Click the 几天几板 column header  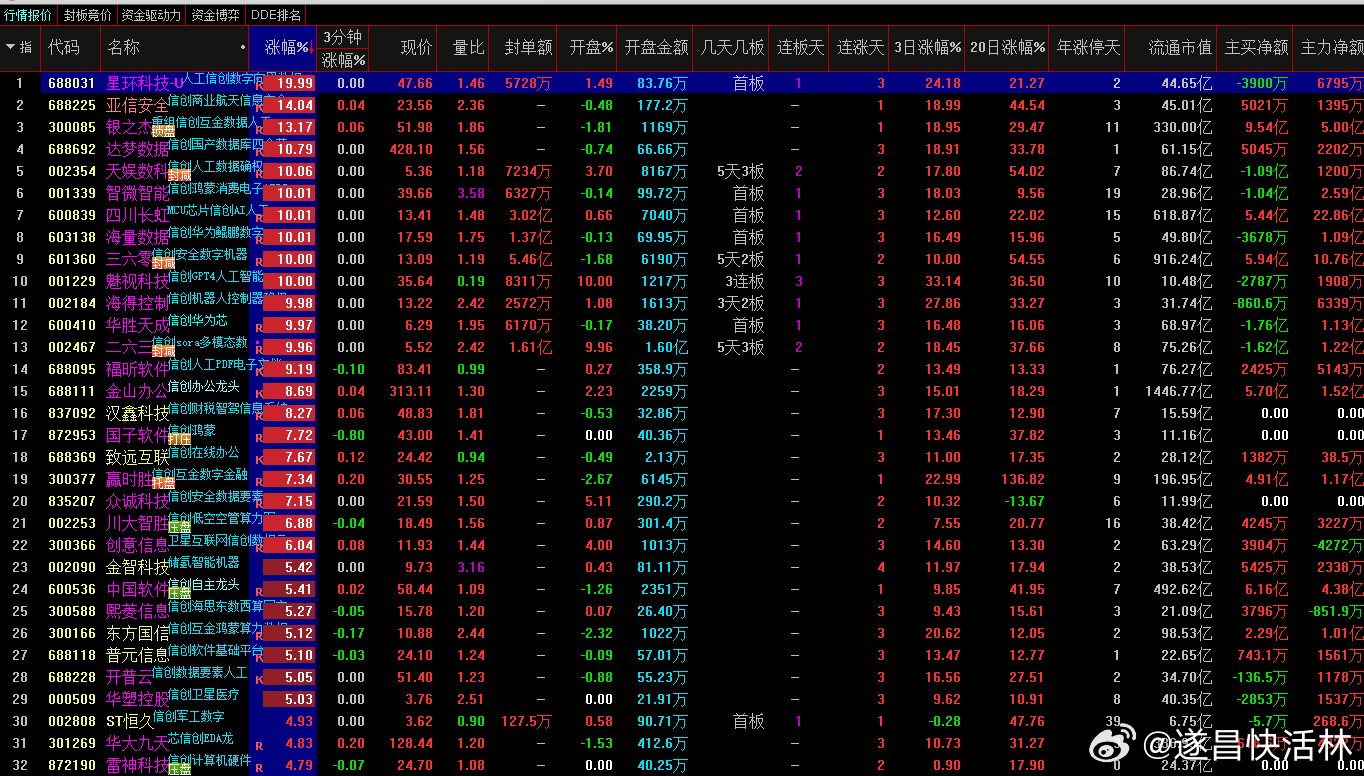click(733, 47)
